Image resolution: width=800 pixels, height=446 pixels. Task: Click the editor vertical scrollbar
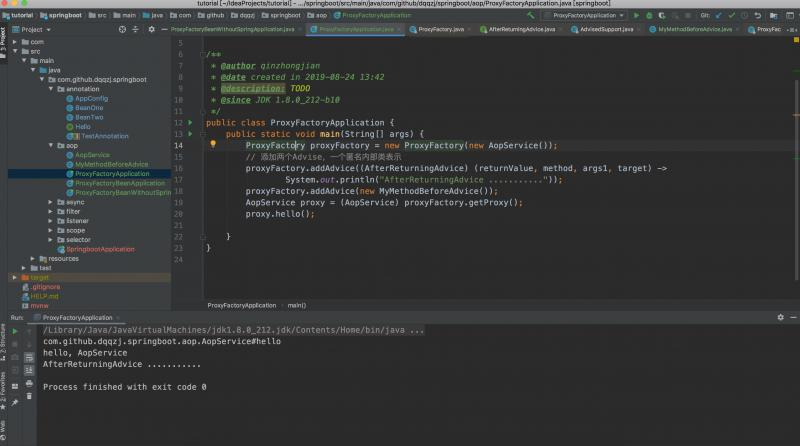point(796,179)
